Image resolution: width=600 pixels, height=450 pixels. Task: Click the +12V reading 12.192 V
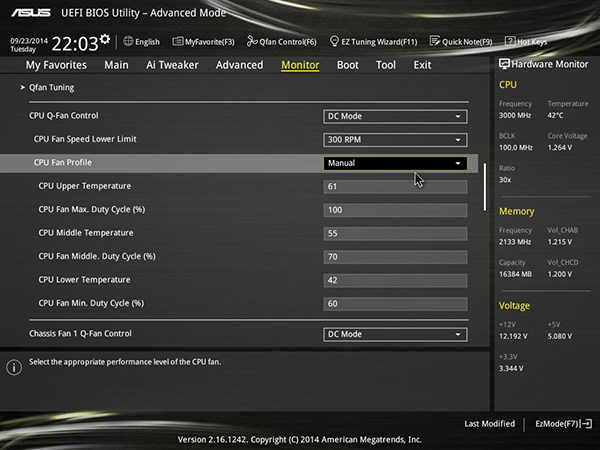click(x=513, y=336)
